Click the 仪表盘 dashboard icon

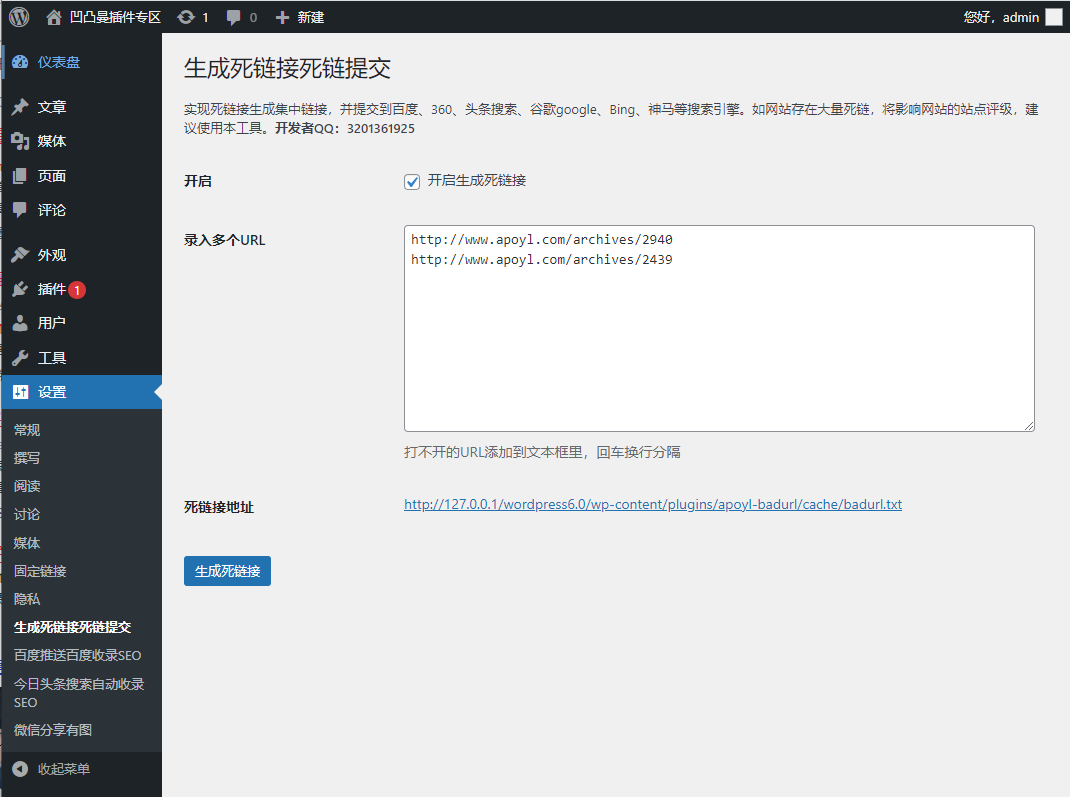[20, 62]
